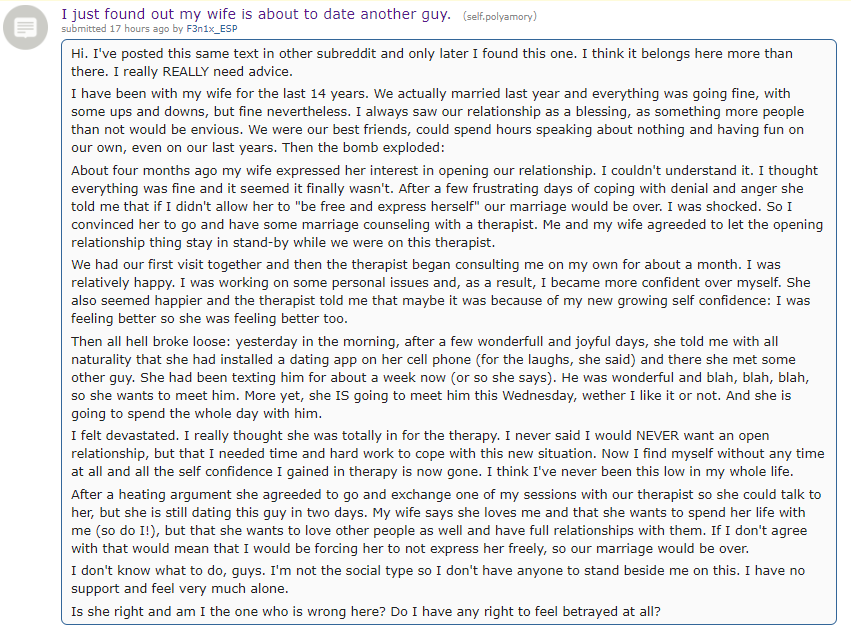Click the capitalized word 'NEVER' in the post
The width and height of the screenshot is (851, 630).
click(657, 436)
